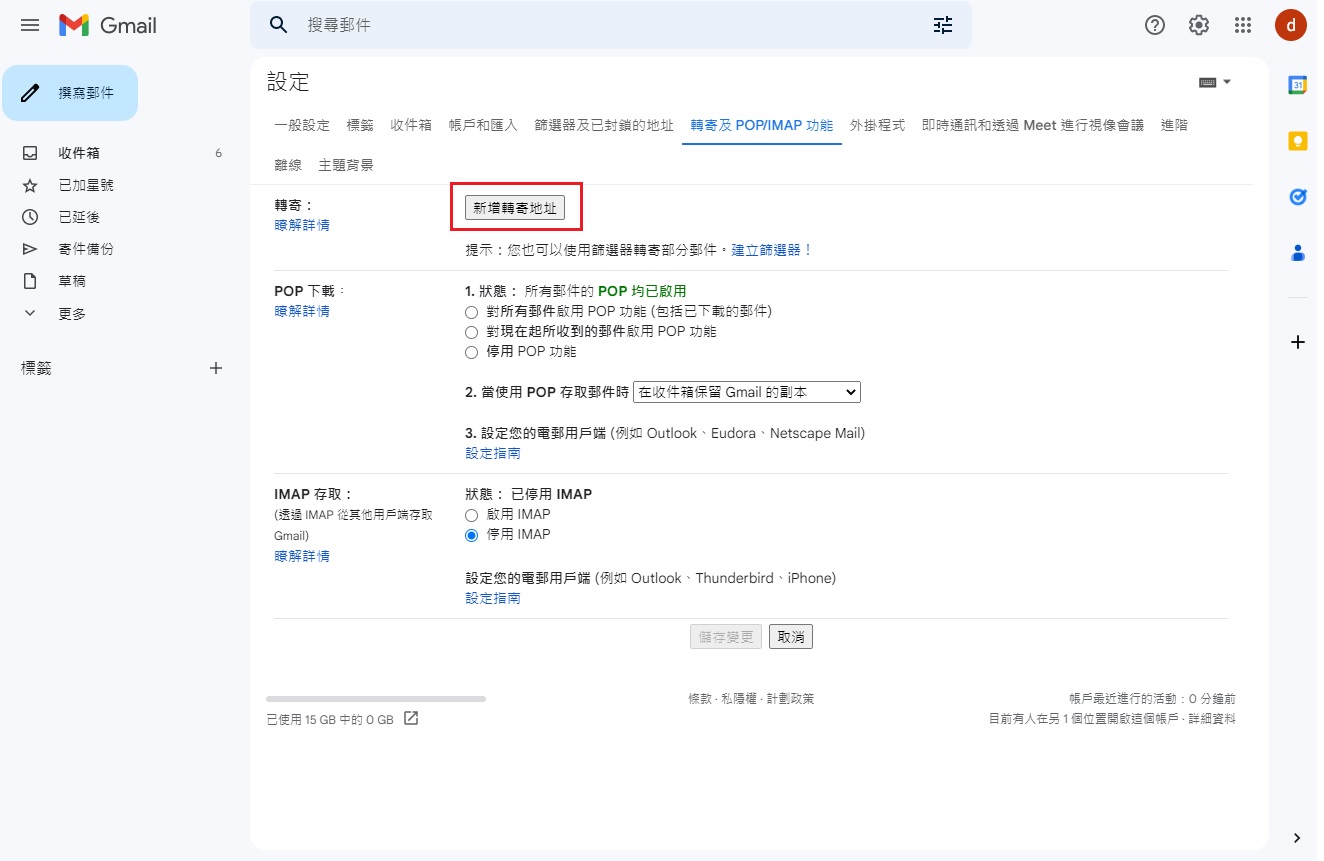Enable IMAP with 啟用 IMAP radio button
The height and width of the screenshot is (861, 1324).
[x=472, y=515]
